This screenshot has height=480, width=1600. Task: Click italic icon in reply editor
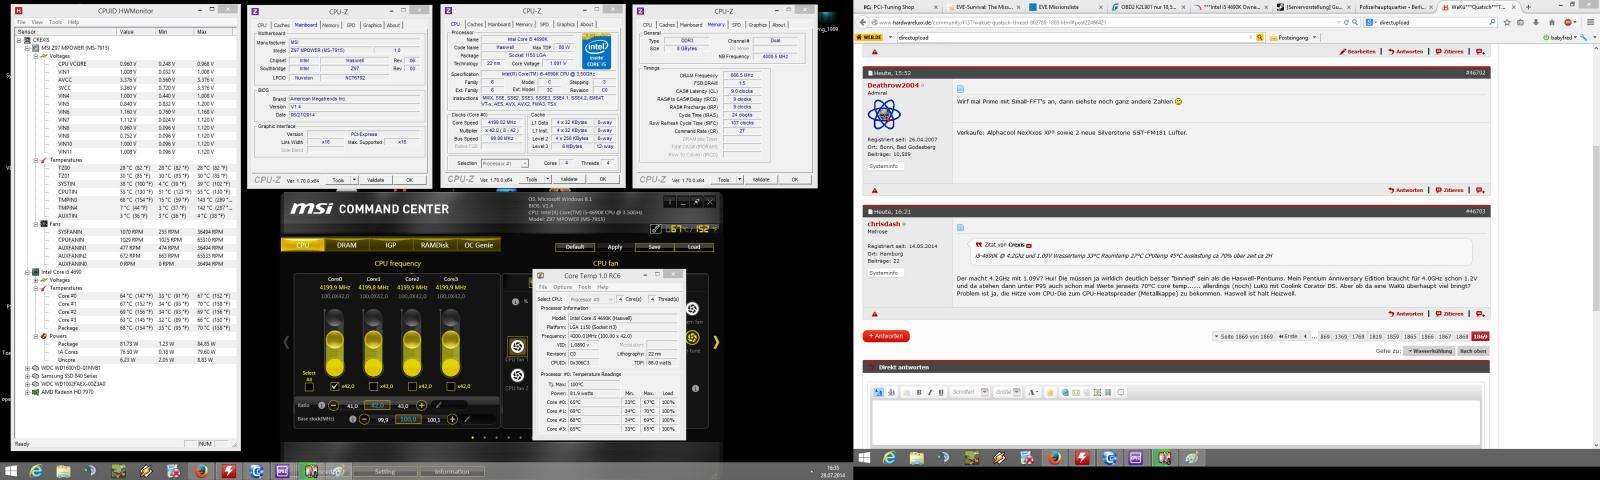tap(929, 392)
